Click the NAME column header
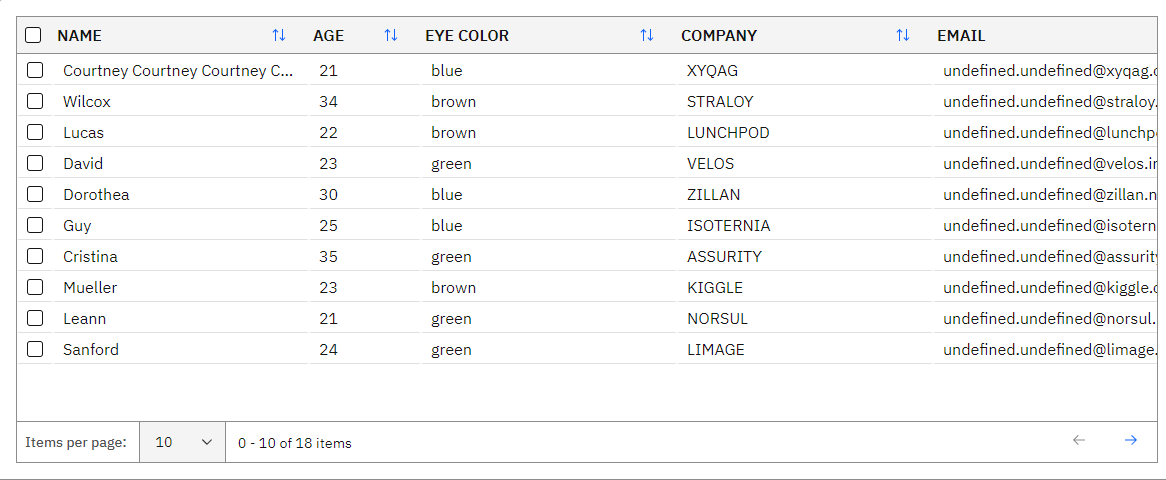This screenshot has width=1166, height=480. (x=80, y=35)
